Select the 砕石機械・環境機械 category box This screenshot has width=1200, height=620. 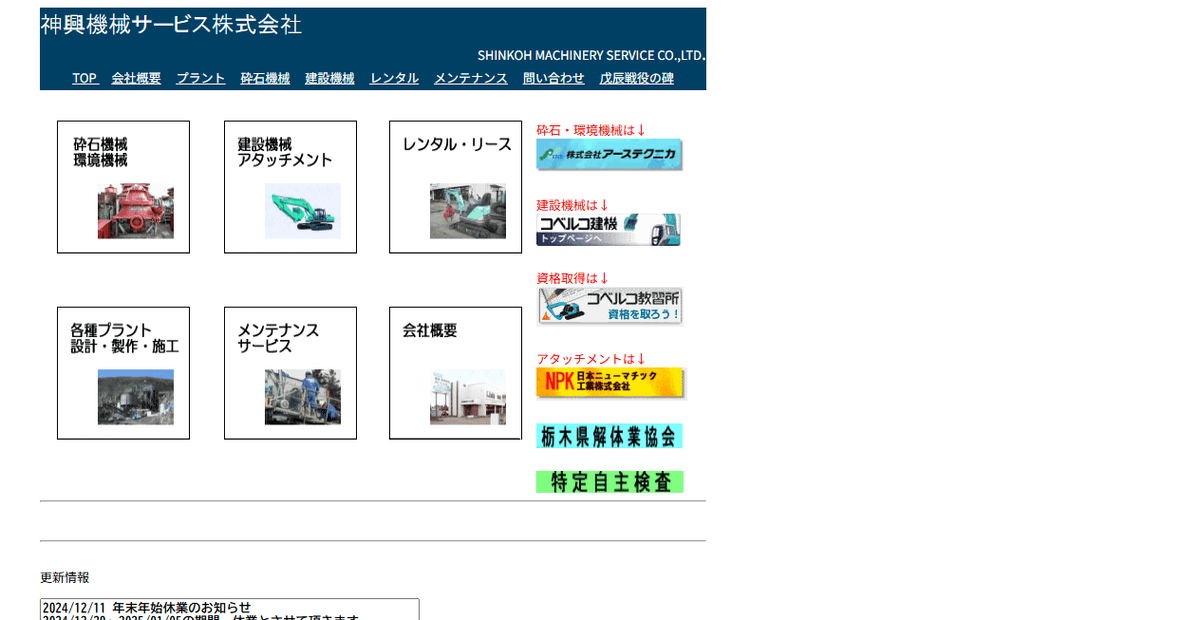click(122, 186)
